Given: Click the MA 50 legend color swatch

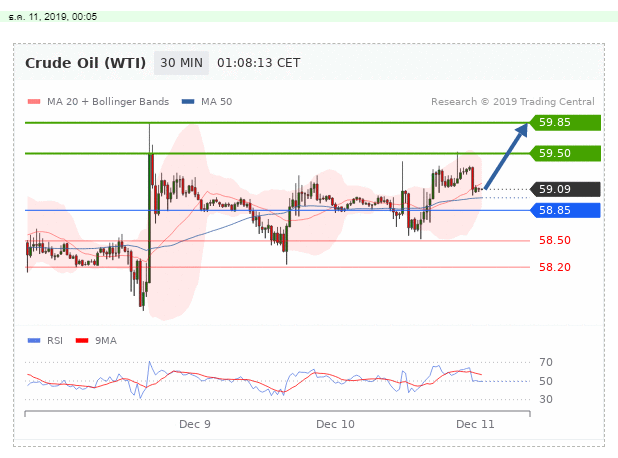Looking at the screenshot, I should point(188,102).
